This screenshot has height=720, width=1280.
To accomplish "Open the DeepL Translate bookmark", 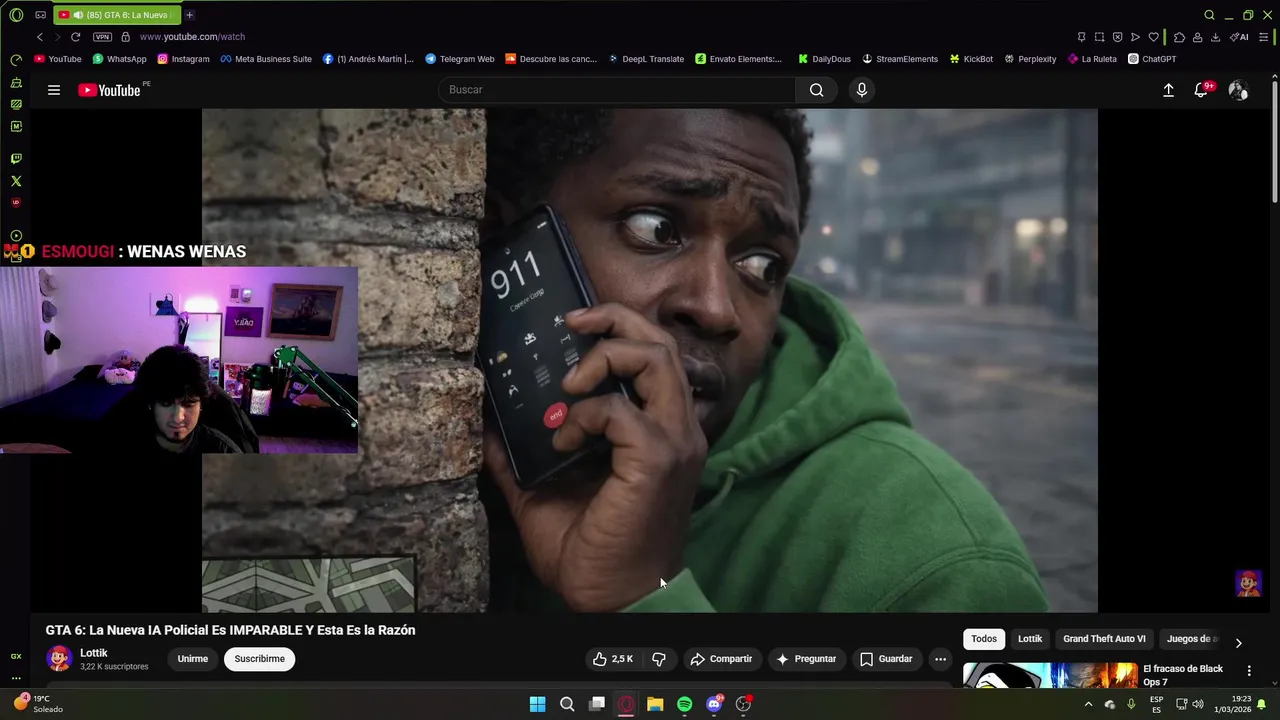I will [x=646, y=59].
